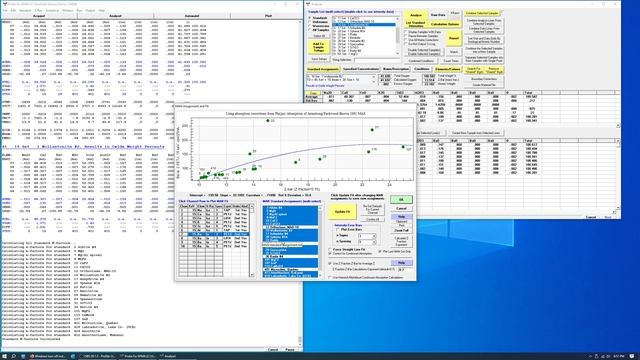Open the Edit menu in main window
The image size is (640, 360).
click(13, 10)
